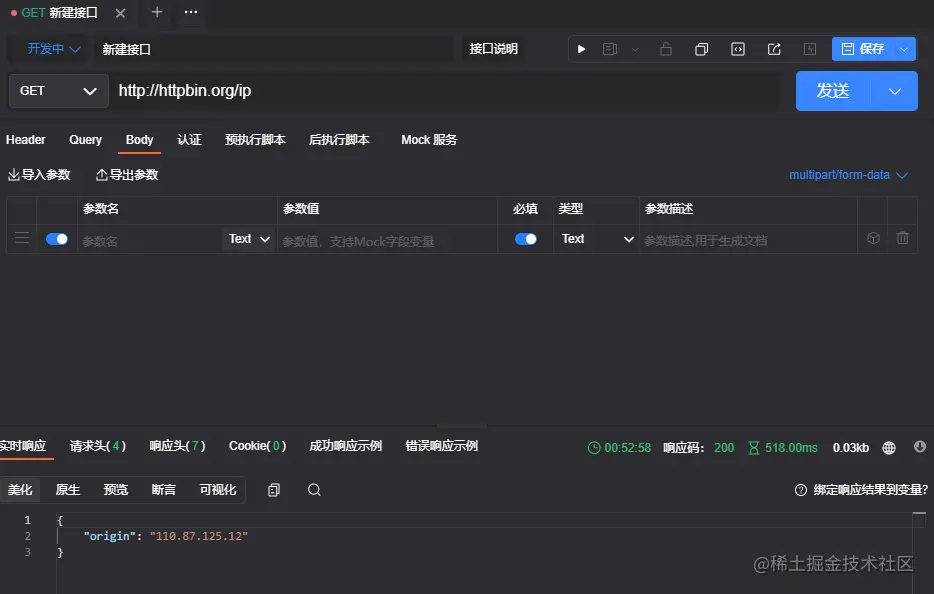Click the help icon near bind response variable
This screenshot has width=934, height=594.
[x=801, y=490]
